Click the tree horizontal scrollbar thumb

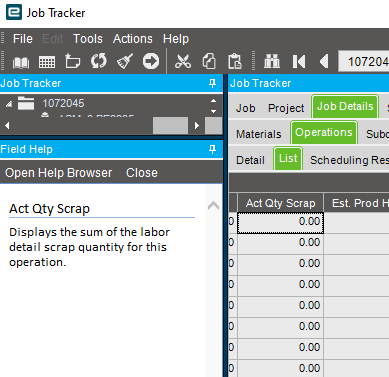click(170, 125)
